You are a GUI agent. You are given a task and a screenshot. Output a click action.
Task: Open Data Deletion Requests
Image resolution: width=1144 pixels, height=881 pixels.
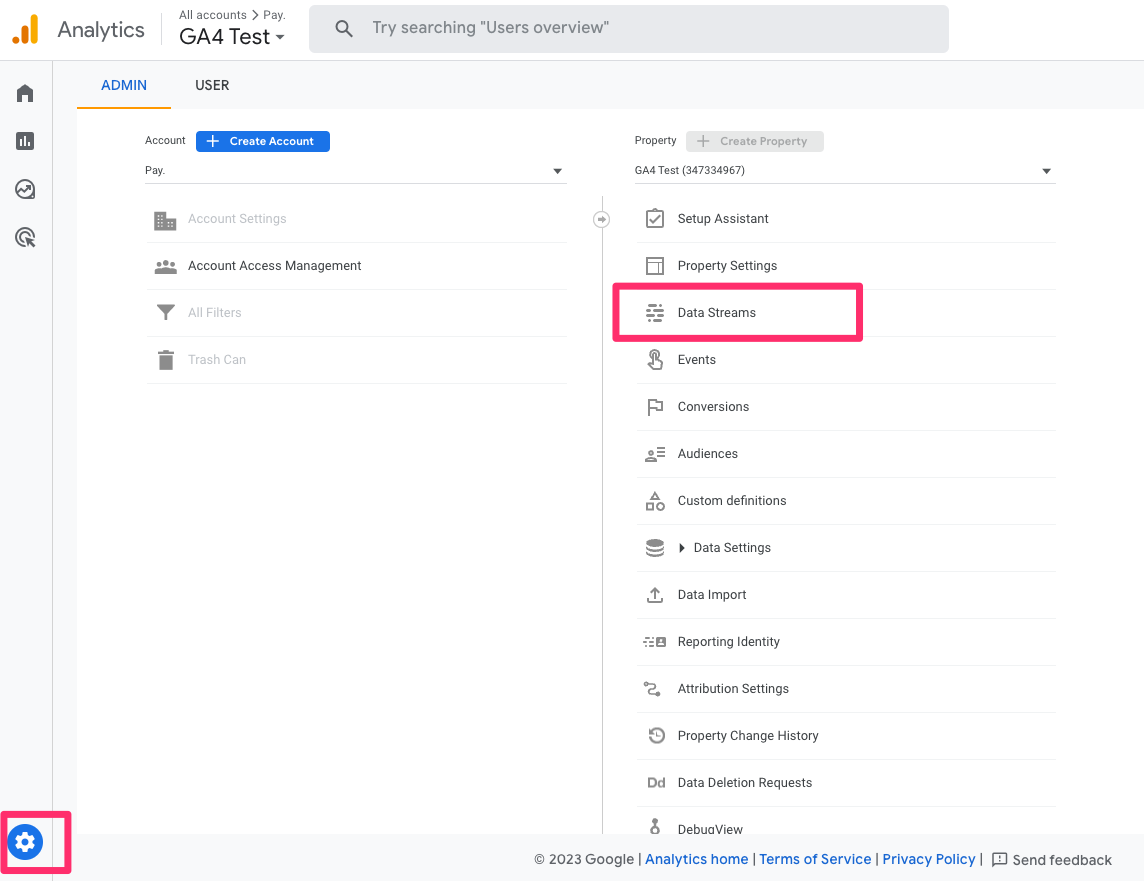pyautogui.click(x=744, y=783)
